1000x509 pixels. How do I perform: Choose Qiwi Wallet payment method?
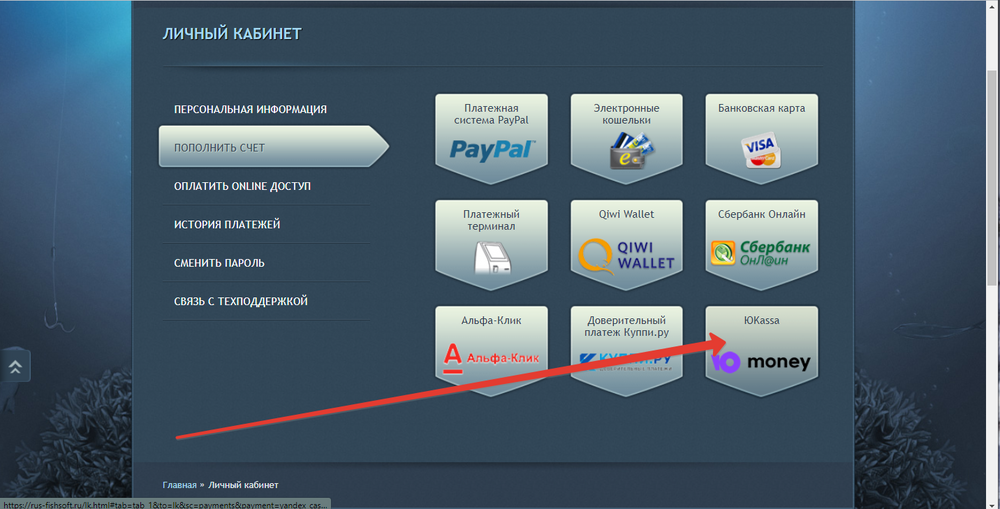626,245
